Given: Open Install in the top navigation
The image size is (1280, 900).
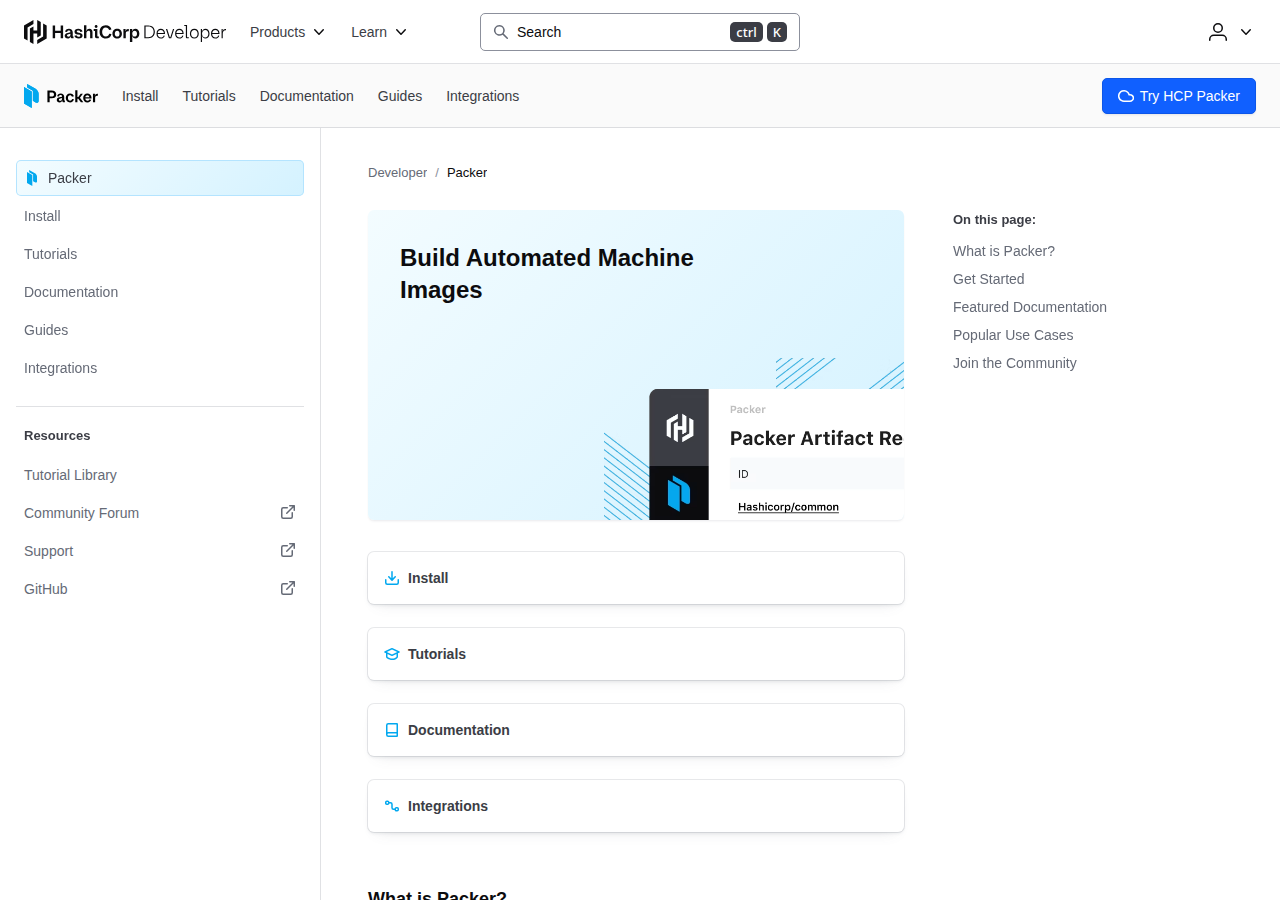Looking at the screenshot, I should (140, 96).
